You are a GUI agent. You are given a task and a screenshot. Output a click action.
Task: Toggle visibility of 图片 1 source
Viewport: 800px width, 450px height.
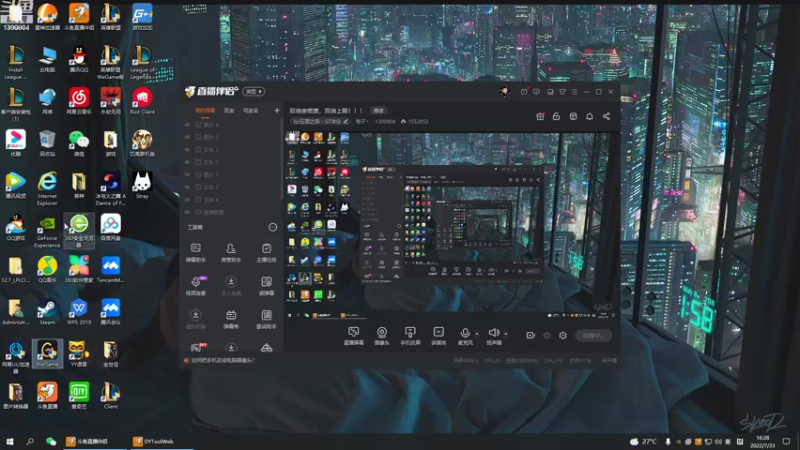point(187,174)
